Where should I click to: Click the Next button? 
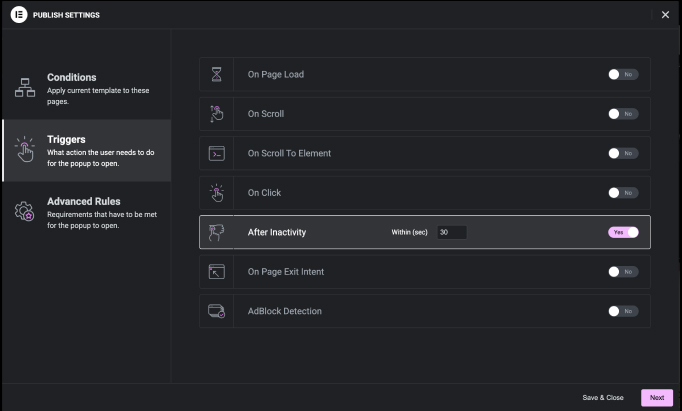click(x=656, y=397)
